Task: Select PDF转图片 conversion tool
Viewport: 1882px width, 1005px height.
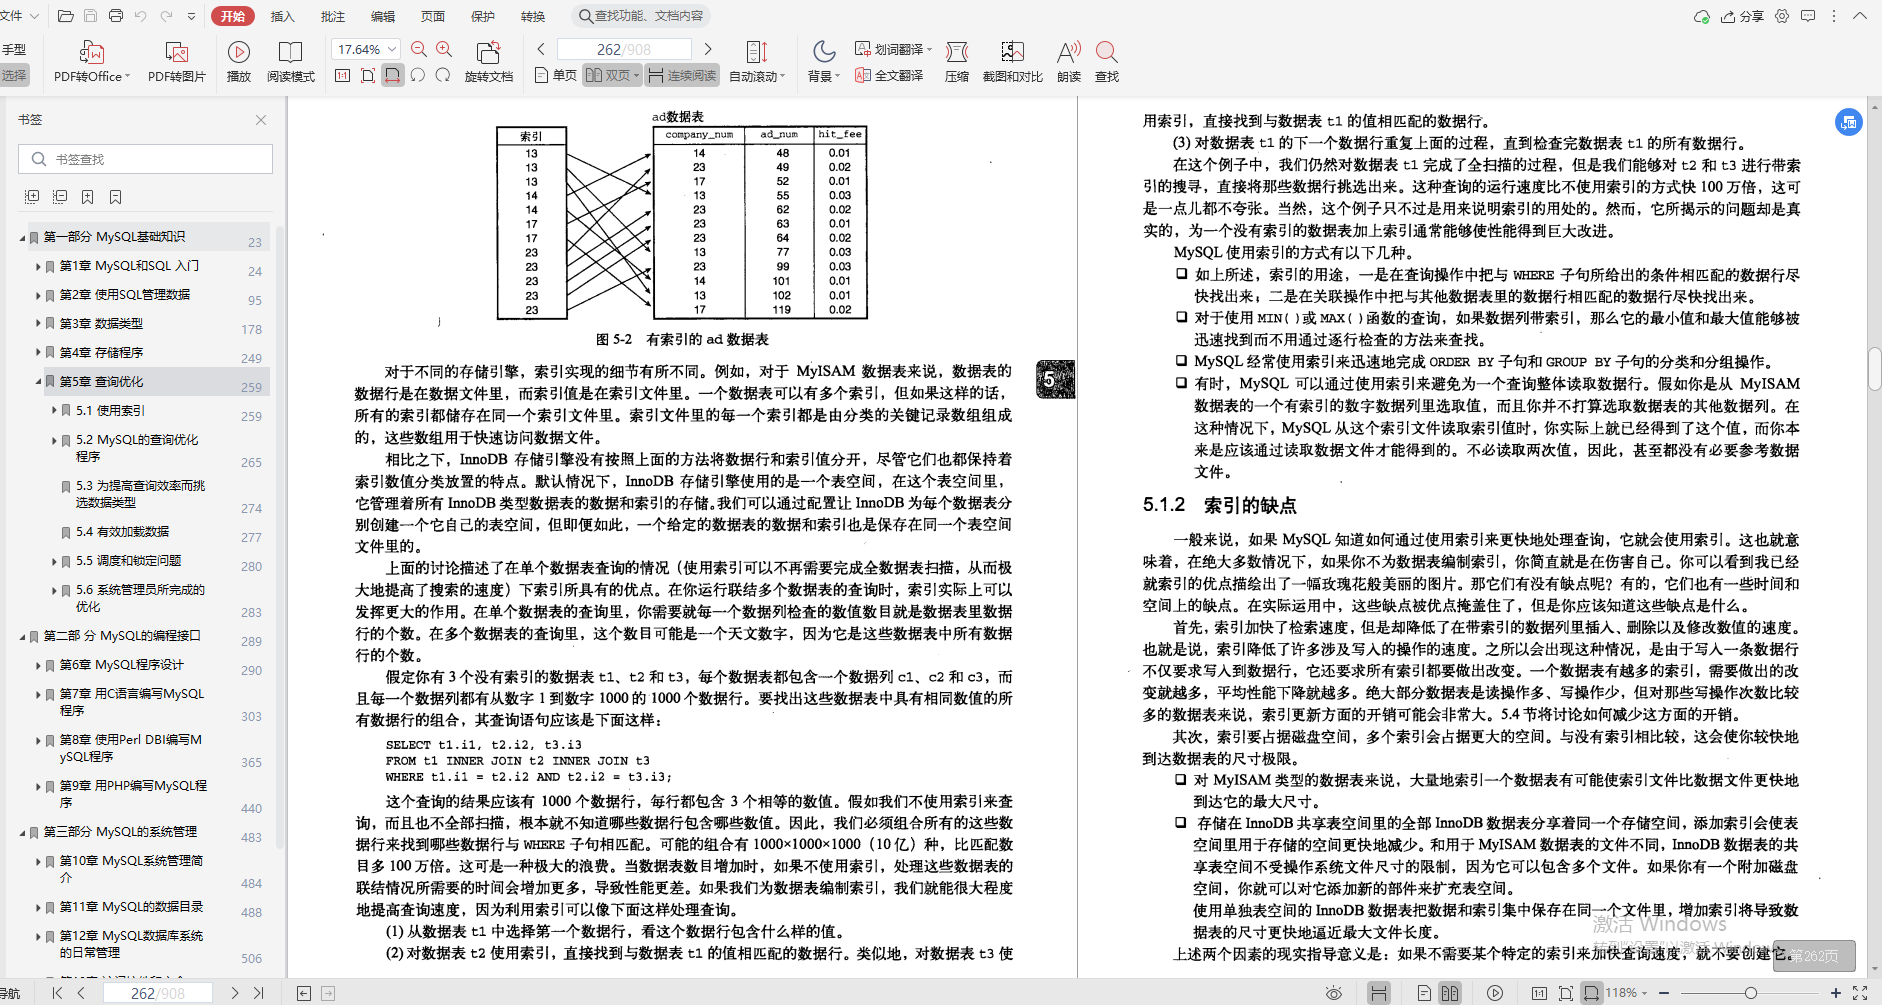Action: (176, 59)
